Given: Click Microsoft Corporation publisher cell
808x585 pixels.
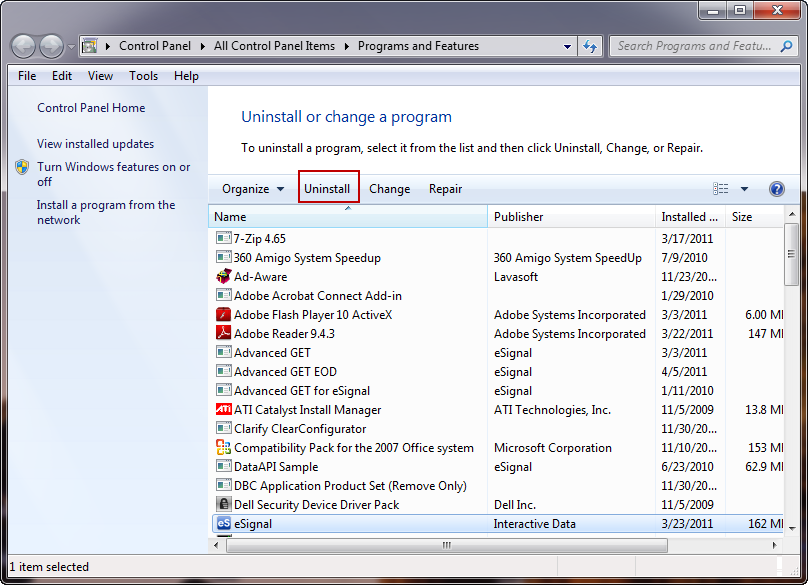Looking at the screenshot, I should point(552,448).
